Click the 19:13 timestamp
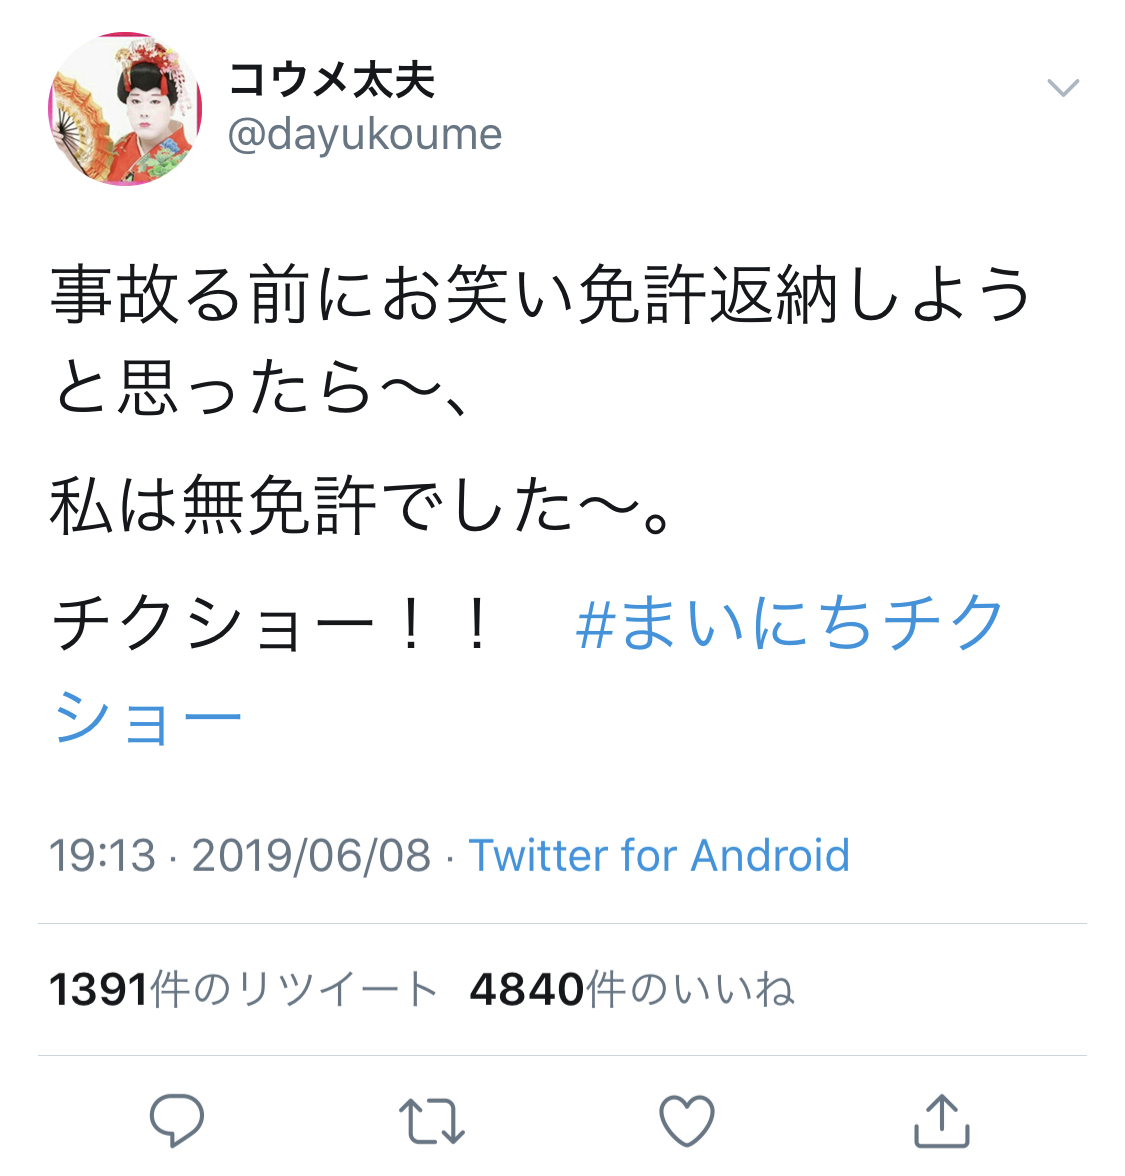 103,856
